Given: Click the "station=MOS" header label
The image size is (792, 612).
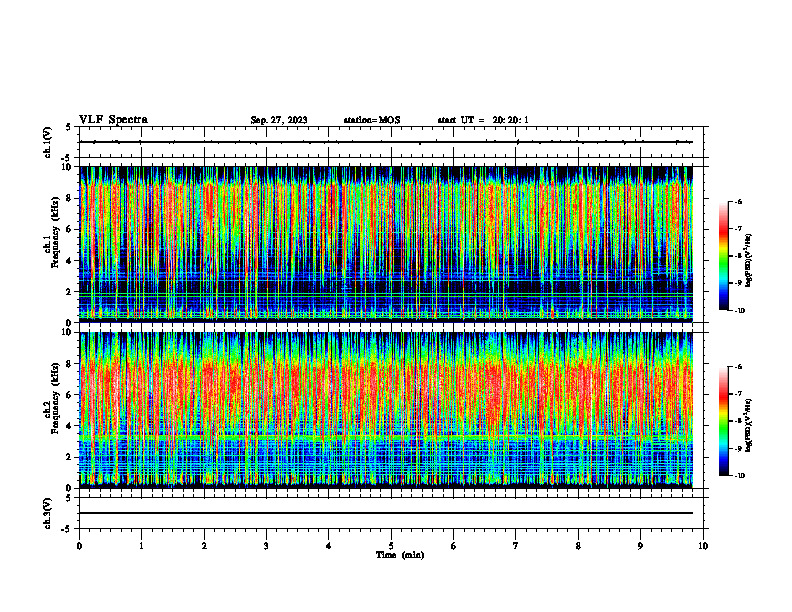Looking at the screenshot, I should 372,120.
